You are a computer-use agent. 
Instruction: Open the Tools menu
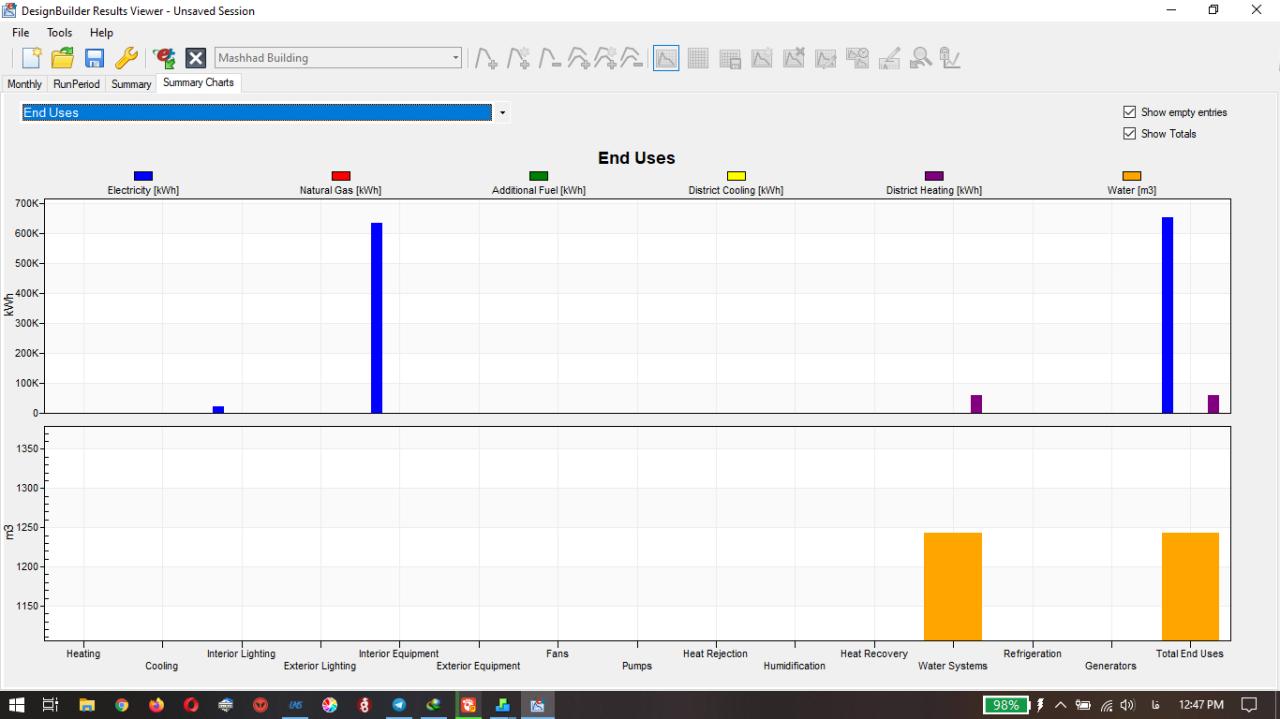click(60, 33)
